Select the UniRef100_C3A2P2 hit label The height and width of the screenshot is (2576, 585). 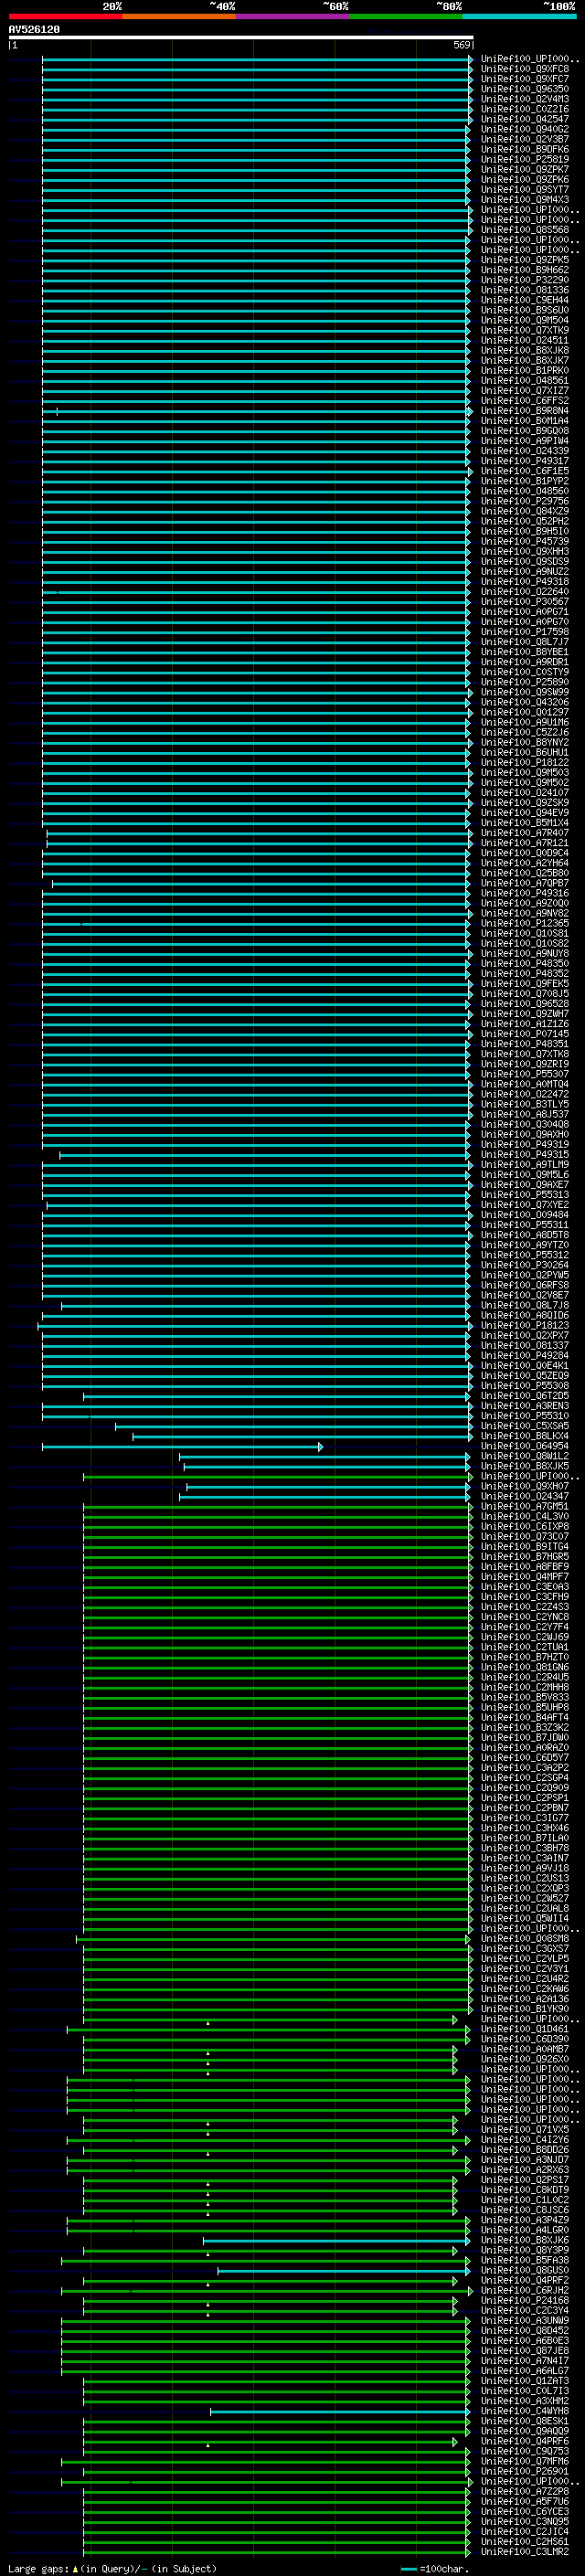click(x=525, y=1767)
